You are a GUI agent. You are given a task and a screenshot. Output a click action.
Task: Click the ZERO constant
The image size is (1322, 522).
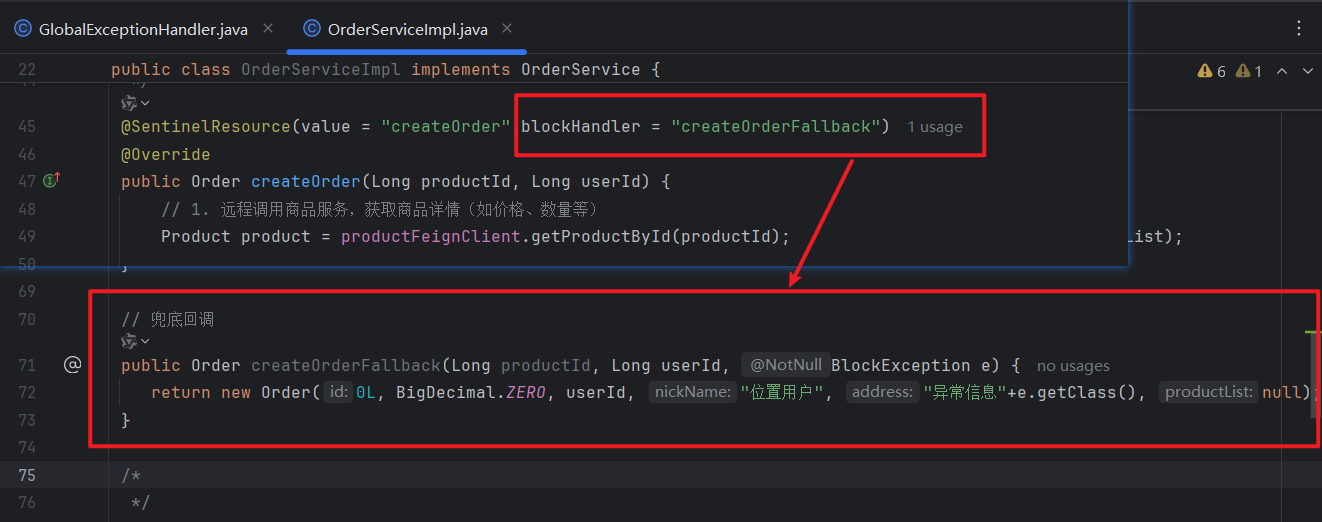coord(526,392)
